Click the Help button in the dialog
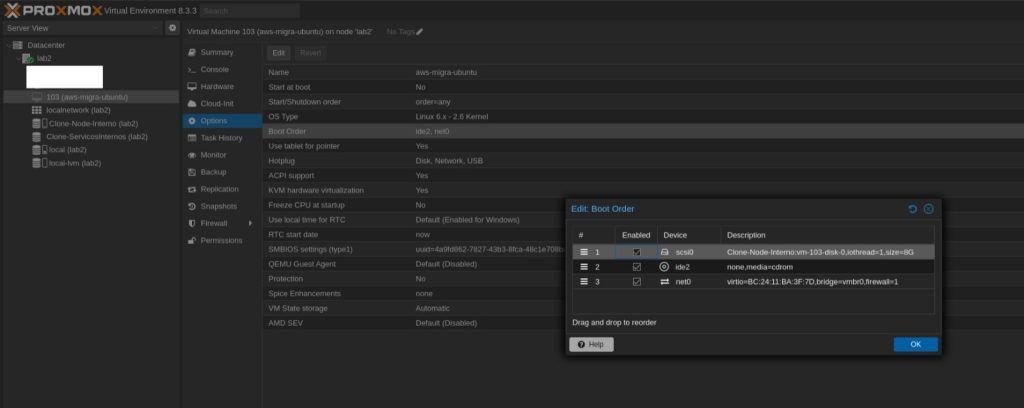1024x408 pixels. click(590, 344)
